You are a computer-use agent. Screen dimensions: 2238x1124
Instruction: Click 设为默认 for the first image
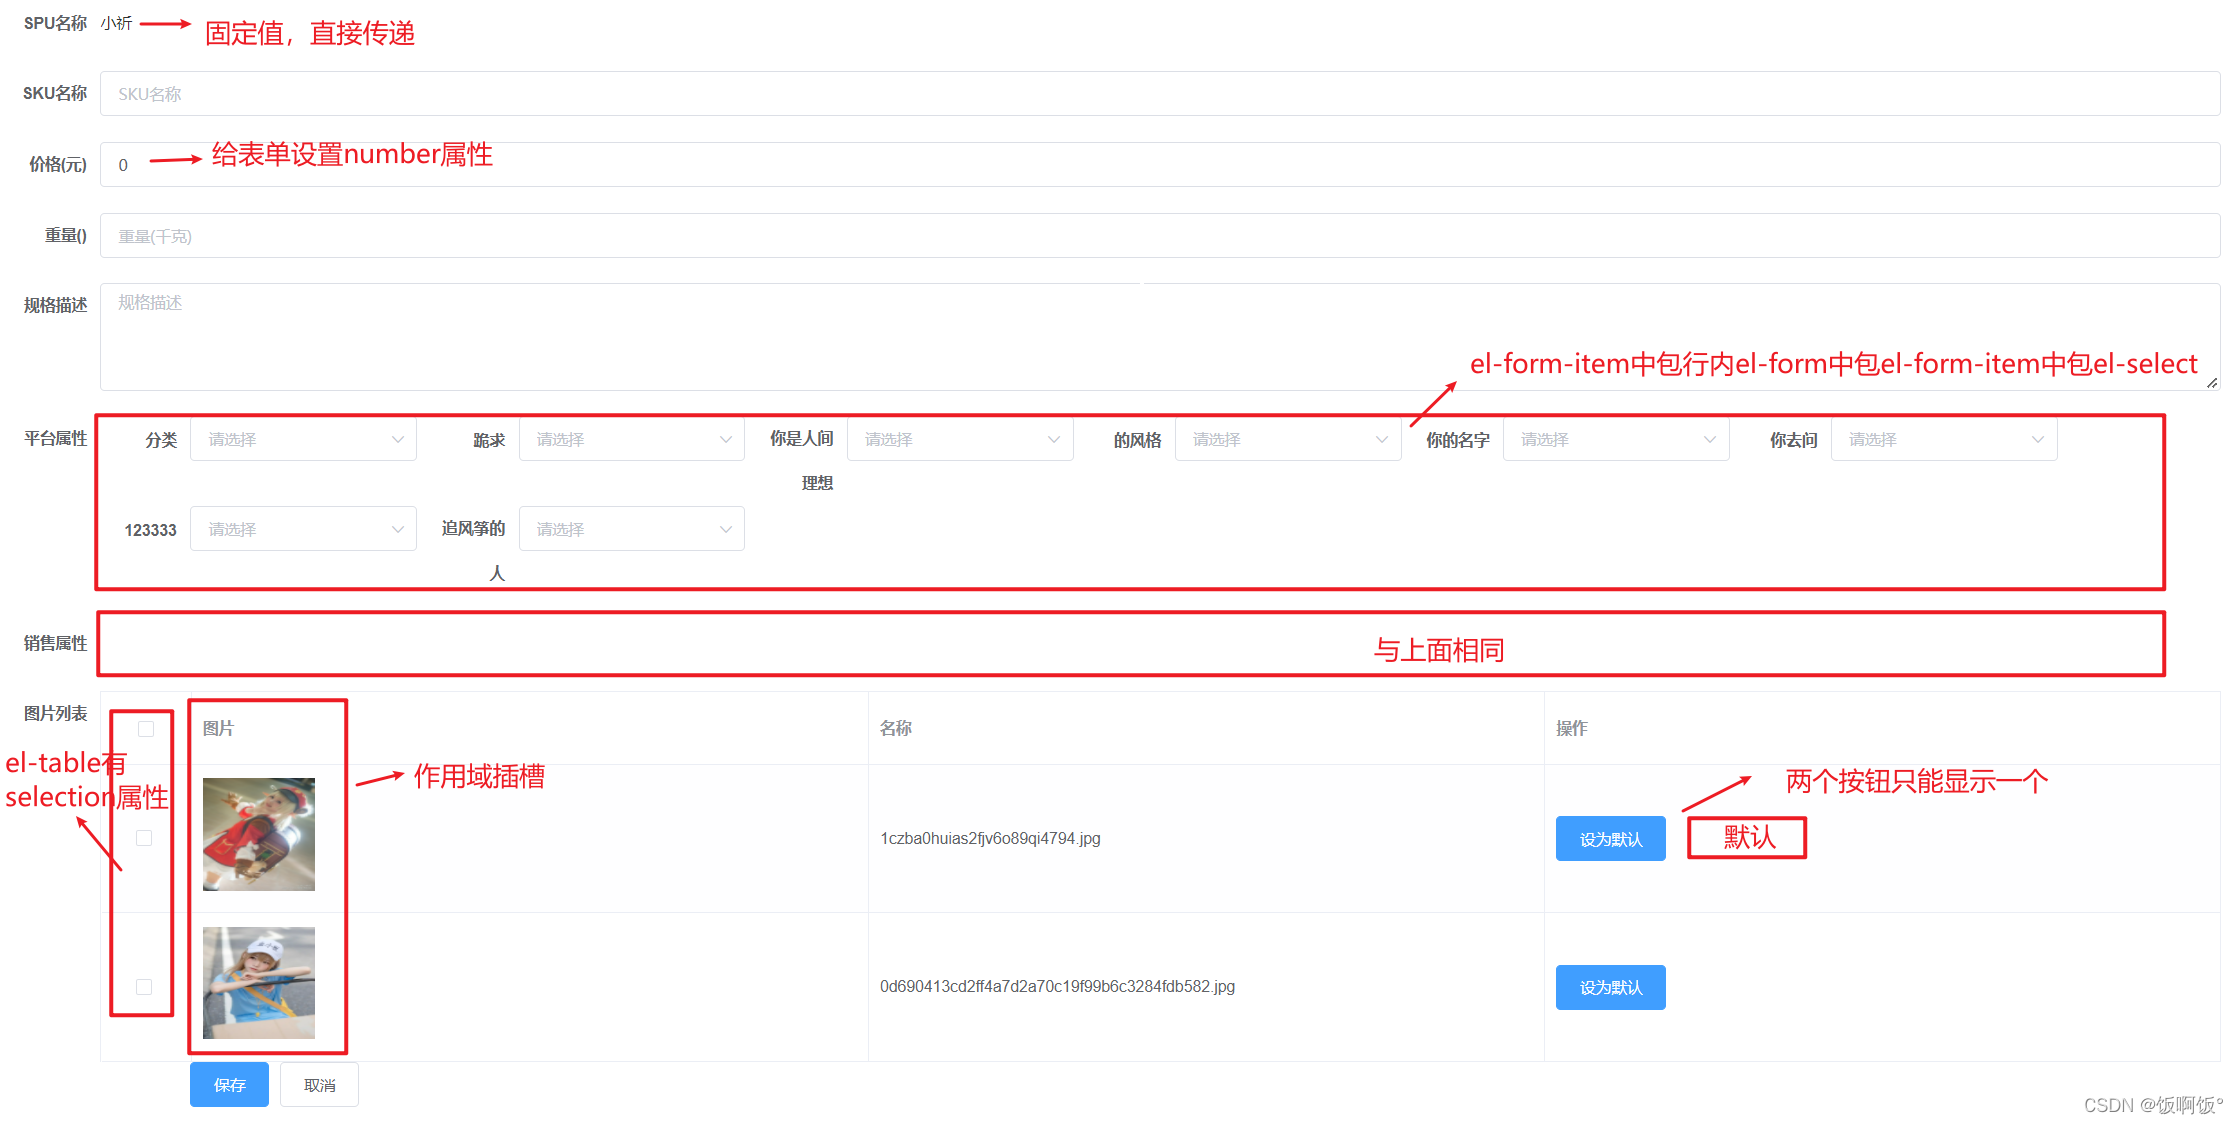pyautogui.click(x=1610, y=839)
